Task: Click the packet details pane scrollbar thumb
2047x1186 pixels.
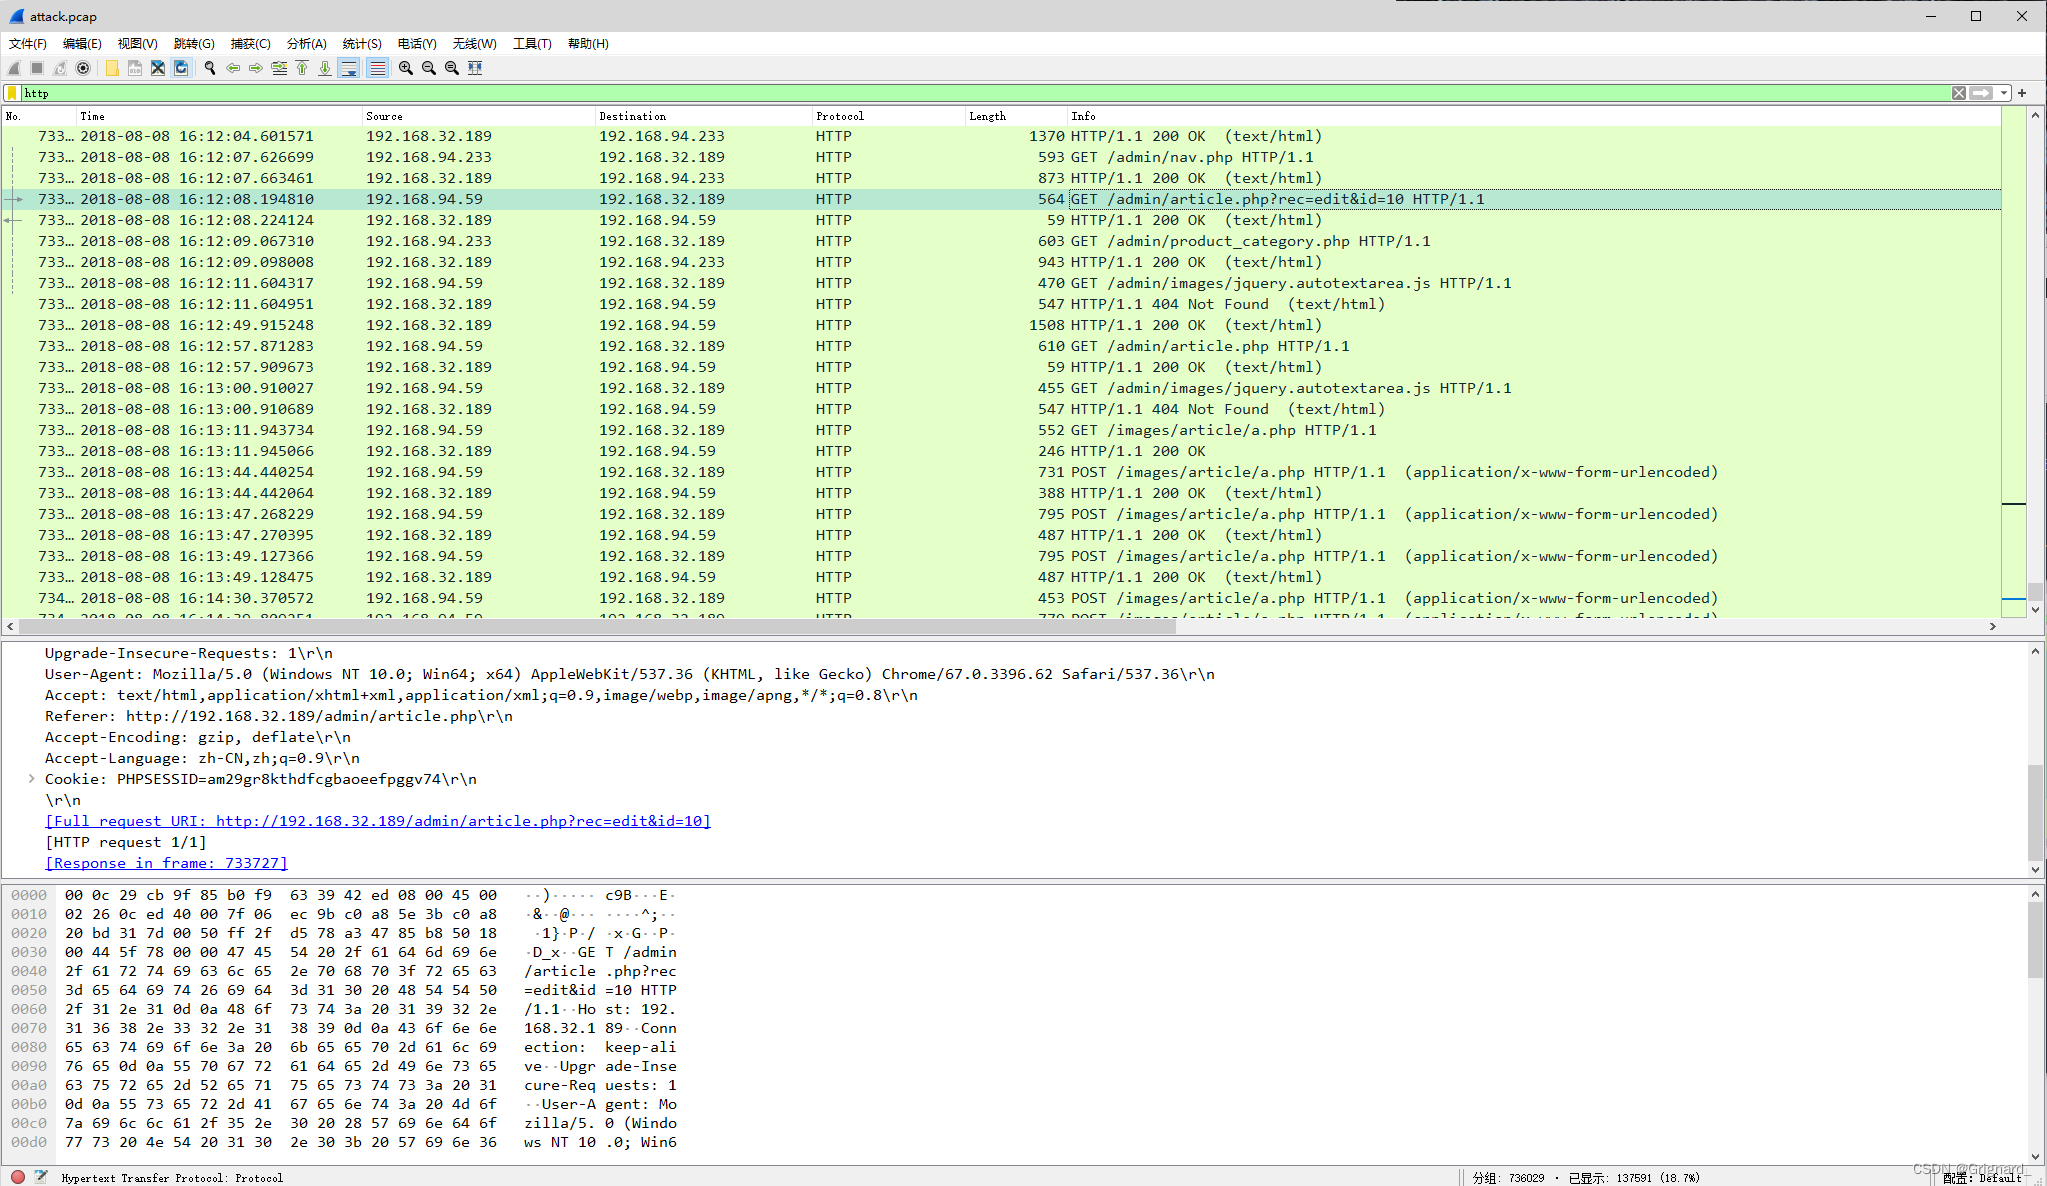Action: 2035,812
